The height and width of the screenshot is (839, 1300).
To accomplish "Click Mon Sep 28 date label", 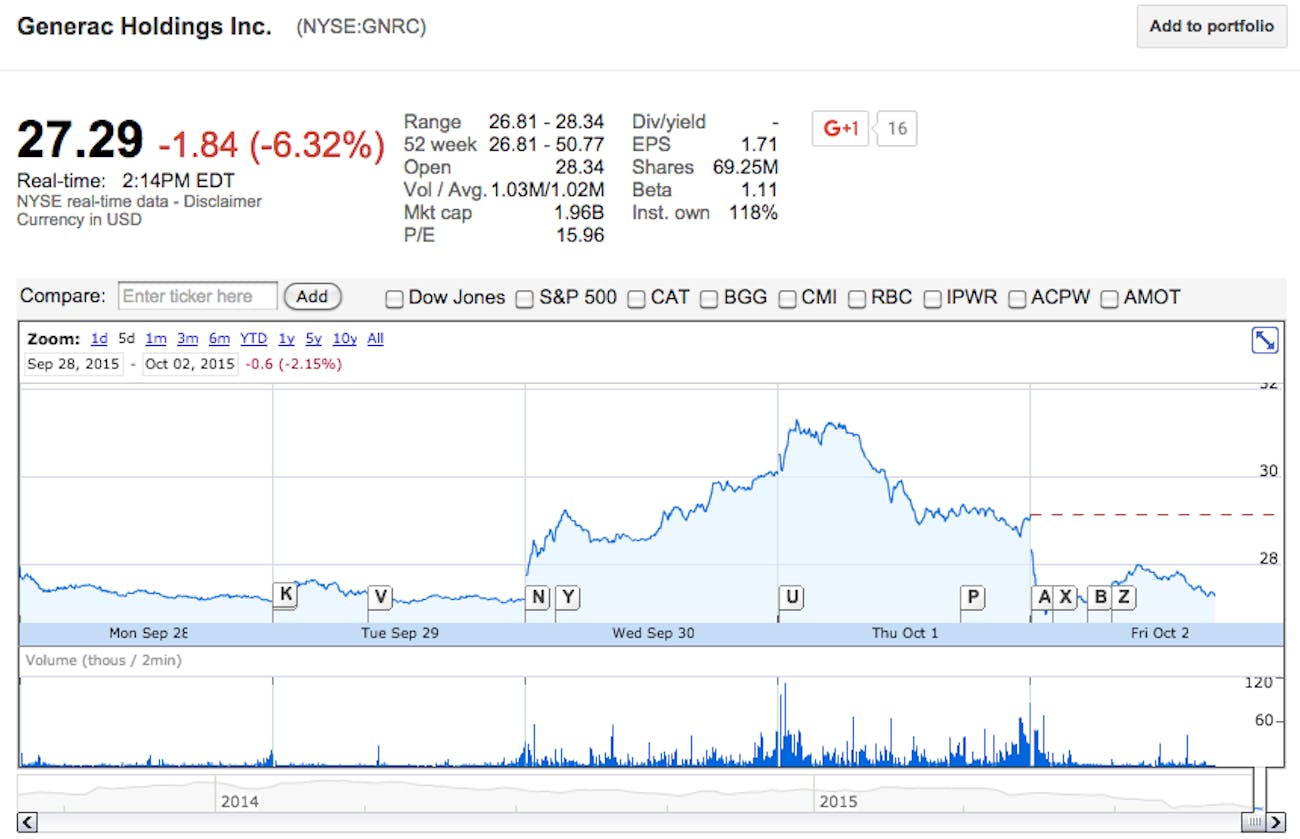I will (x=148, y=633).
